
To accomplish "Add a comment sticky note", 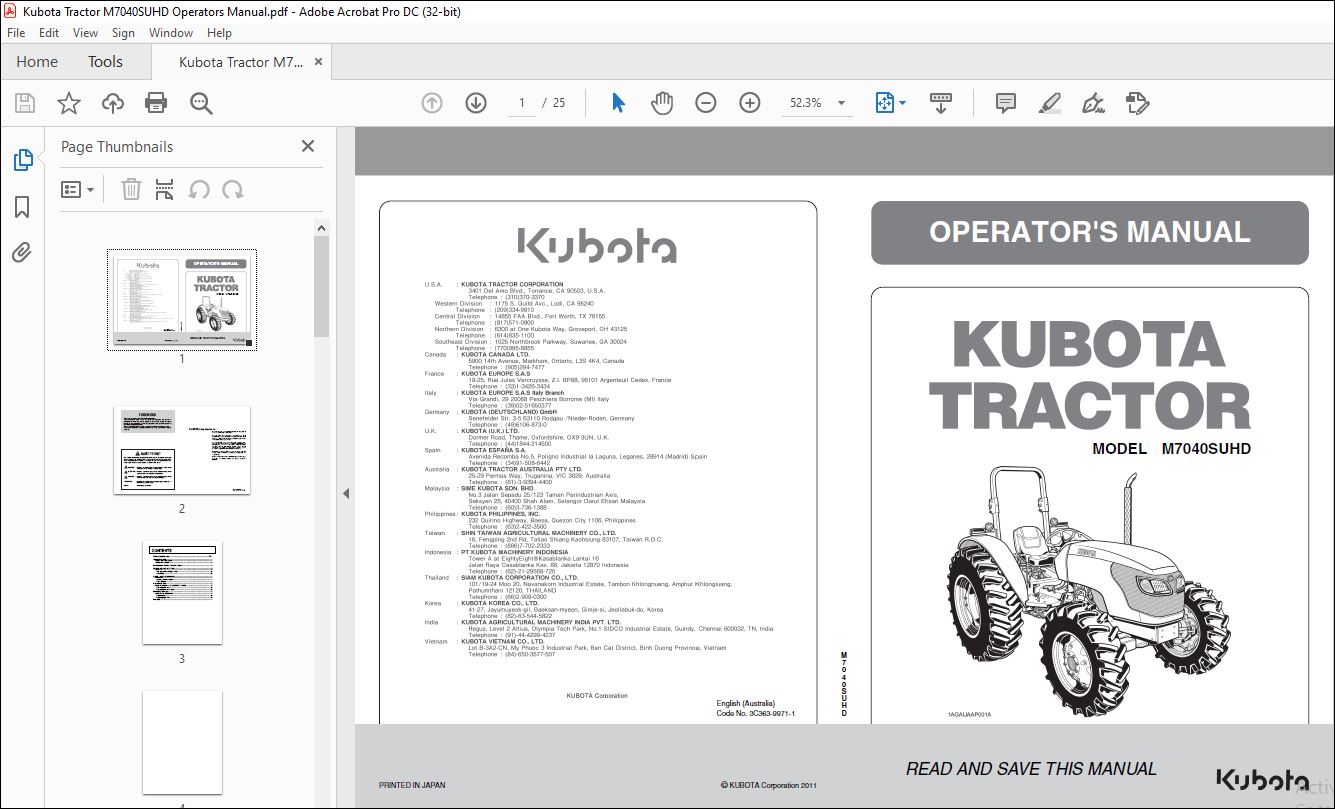I will pos(1006,103).
